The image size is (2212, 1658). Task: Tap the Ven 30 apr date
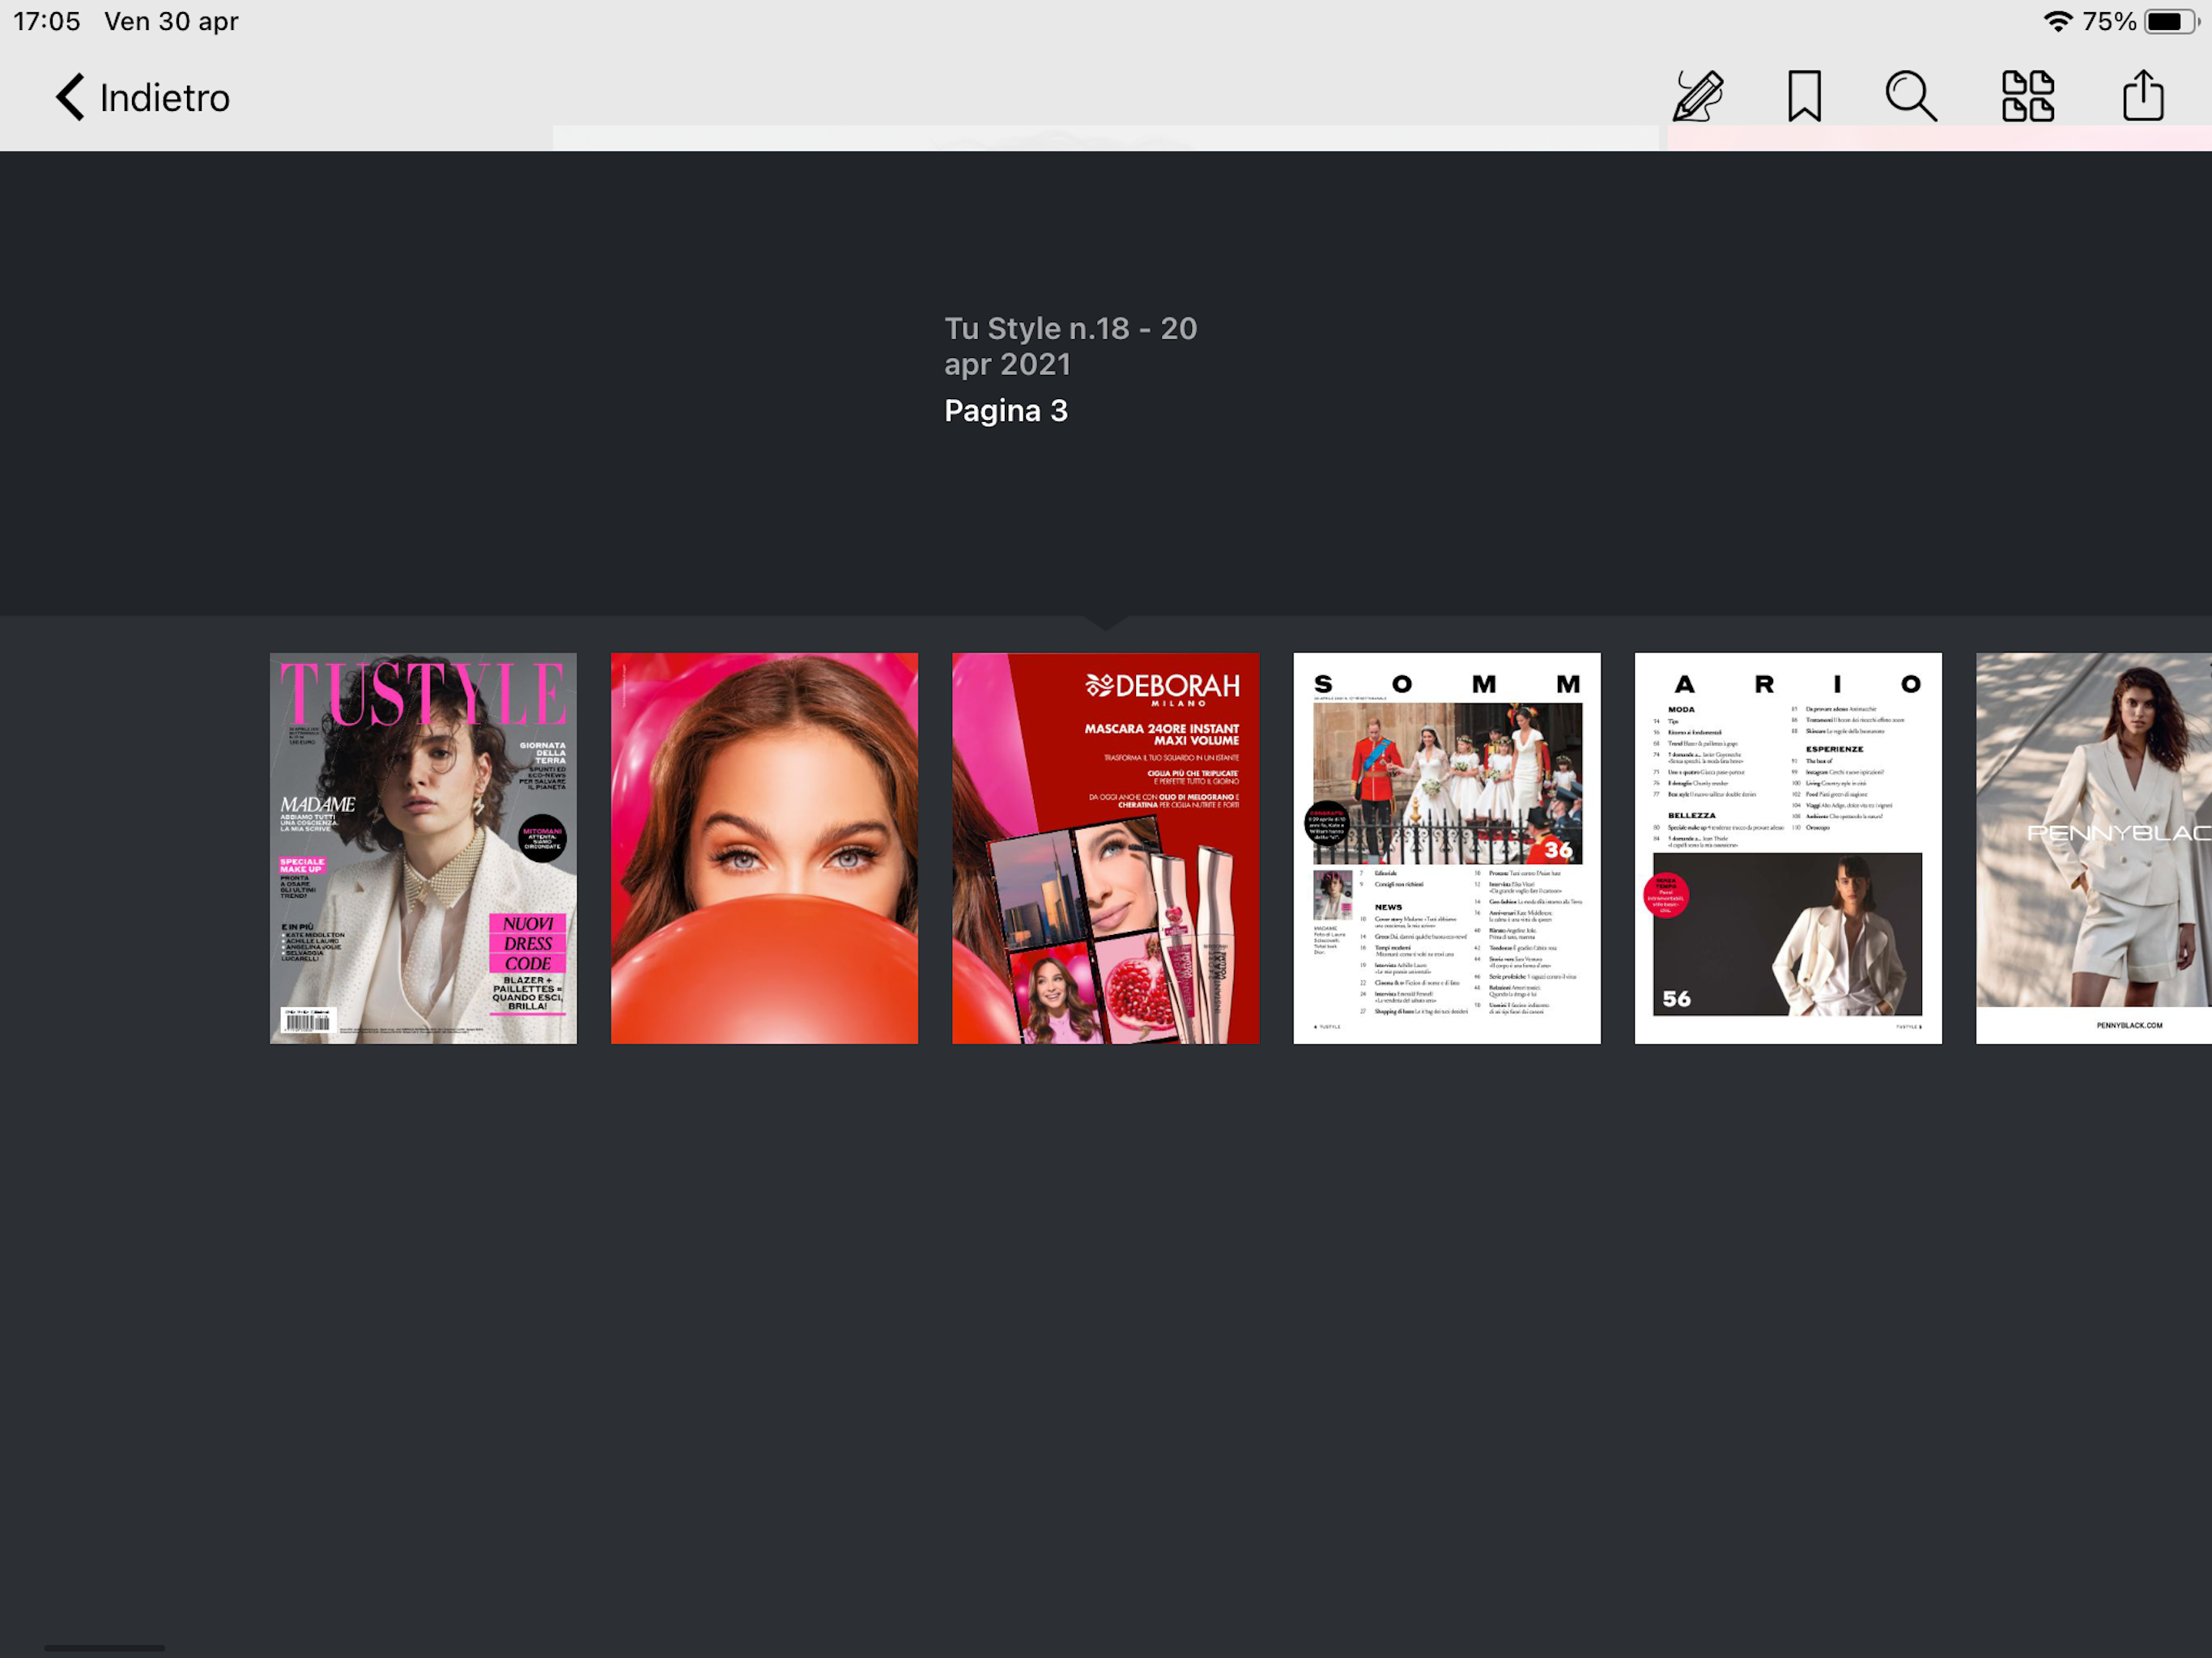(171, 21)
